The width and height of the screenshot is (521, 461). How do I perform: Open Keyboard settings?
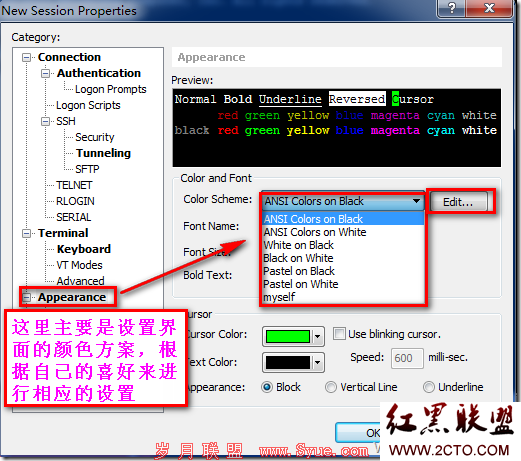(x=84, y=249)
